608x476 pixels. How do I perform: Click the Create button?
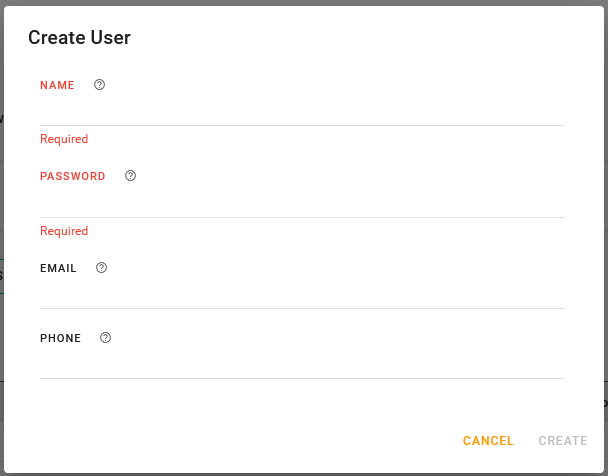click(x=563, y=441)
